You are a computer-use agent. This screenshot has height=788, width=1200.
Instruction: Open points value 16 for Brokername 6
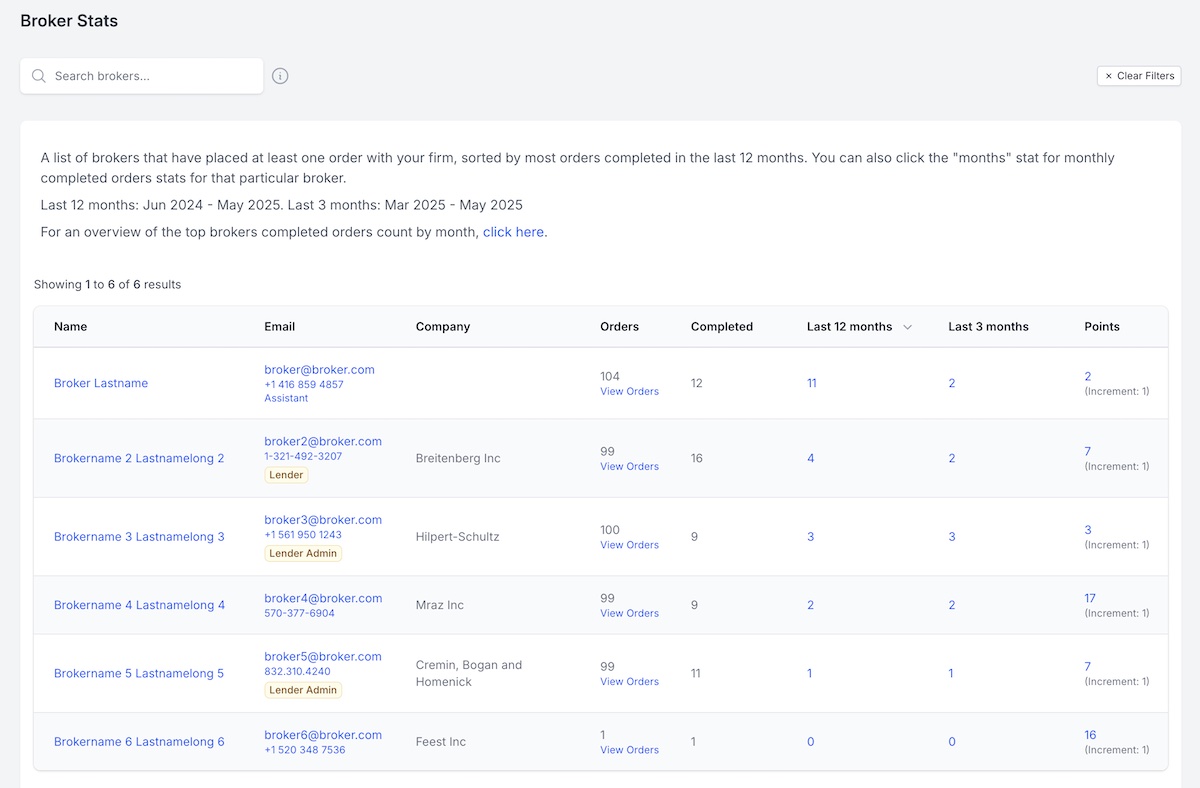[1090, 735]
